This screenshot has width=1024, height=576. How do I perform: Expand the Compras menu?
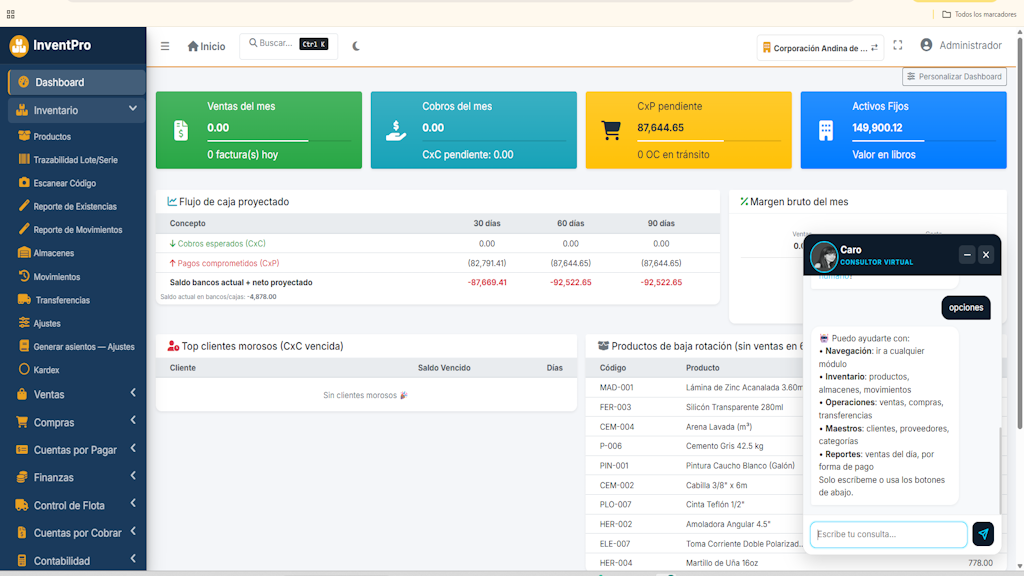(76, 423)
